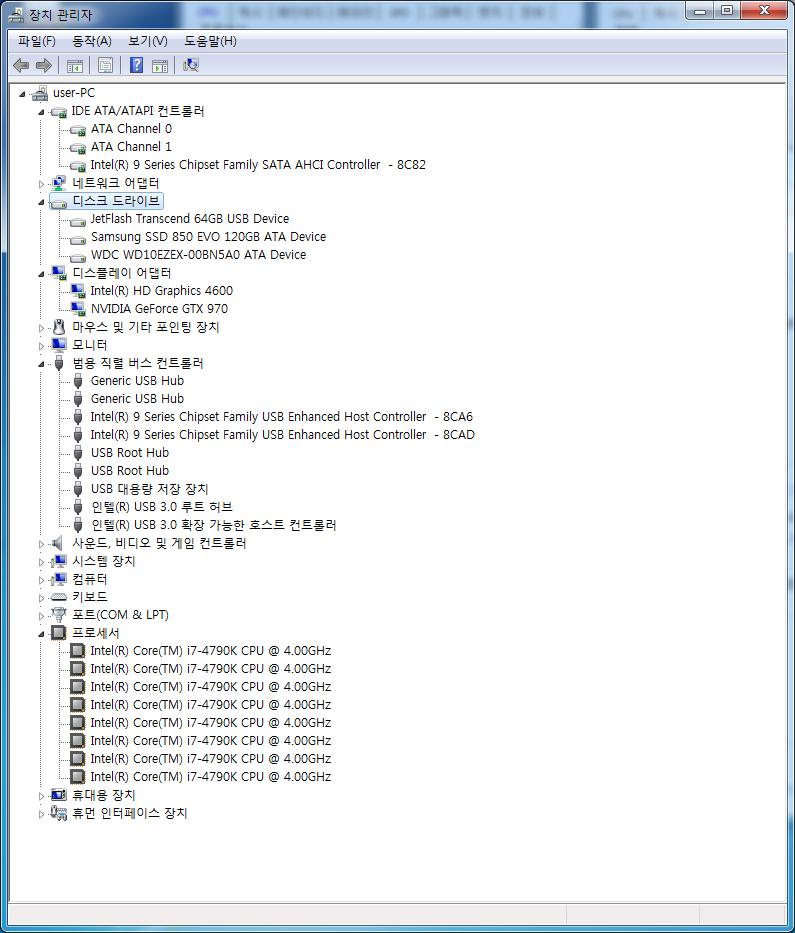
Task: Select USB Enhanced Host Controller - 8CAD
Action: coord(282,435)
